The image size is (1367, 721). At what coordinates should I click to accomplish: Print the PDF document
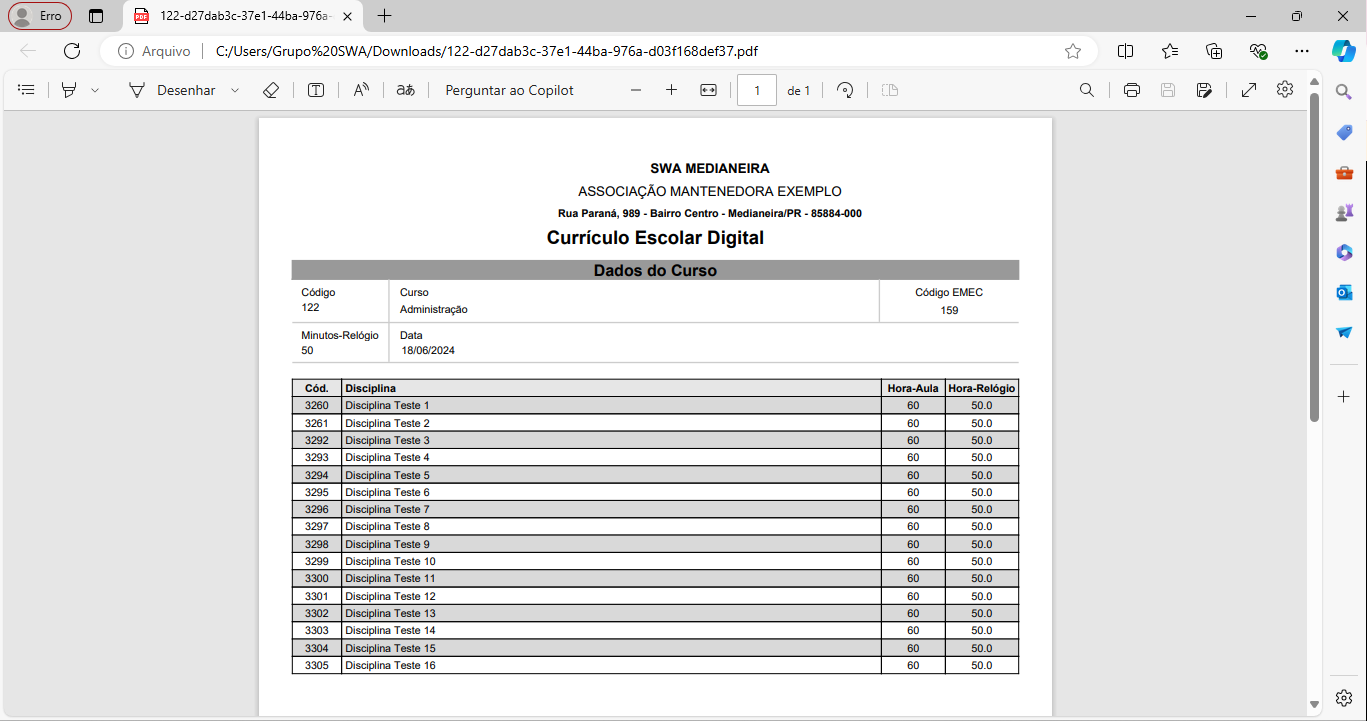(1132, 90)
